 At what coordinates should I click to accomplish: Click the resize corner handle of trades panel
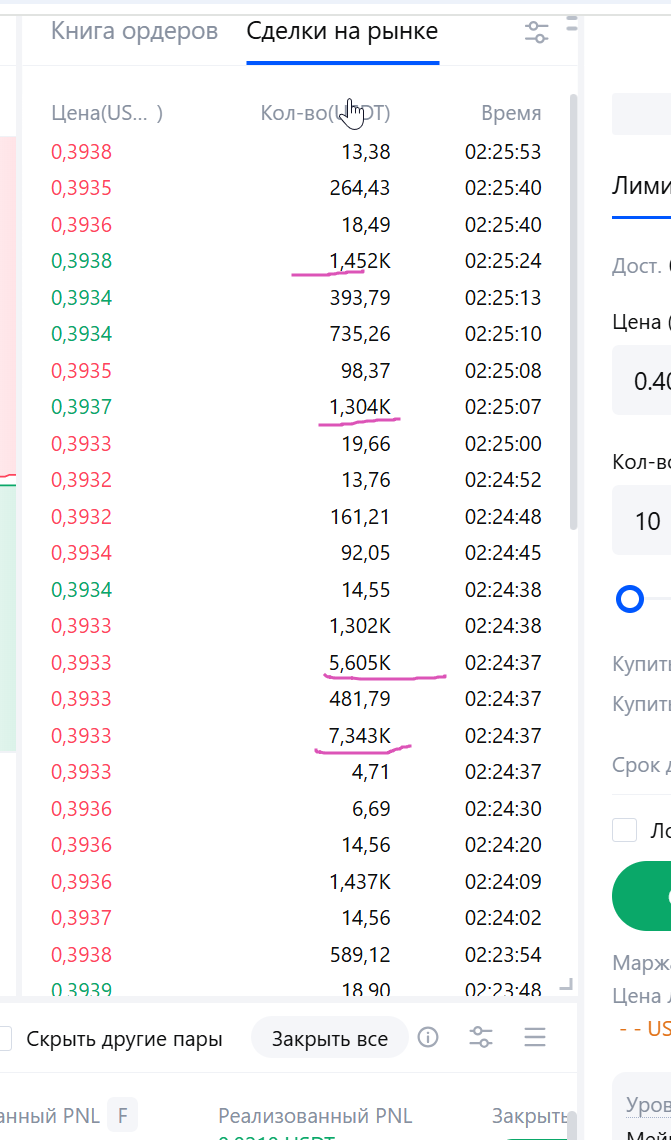point(566,984)
